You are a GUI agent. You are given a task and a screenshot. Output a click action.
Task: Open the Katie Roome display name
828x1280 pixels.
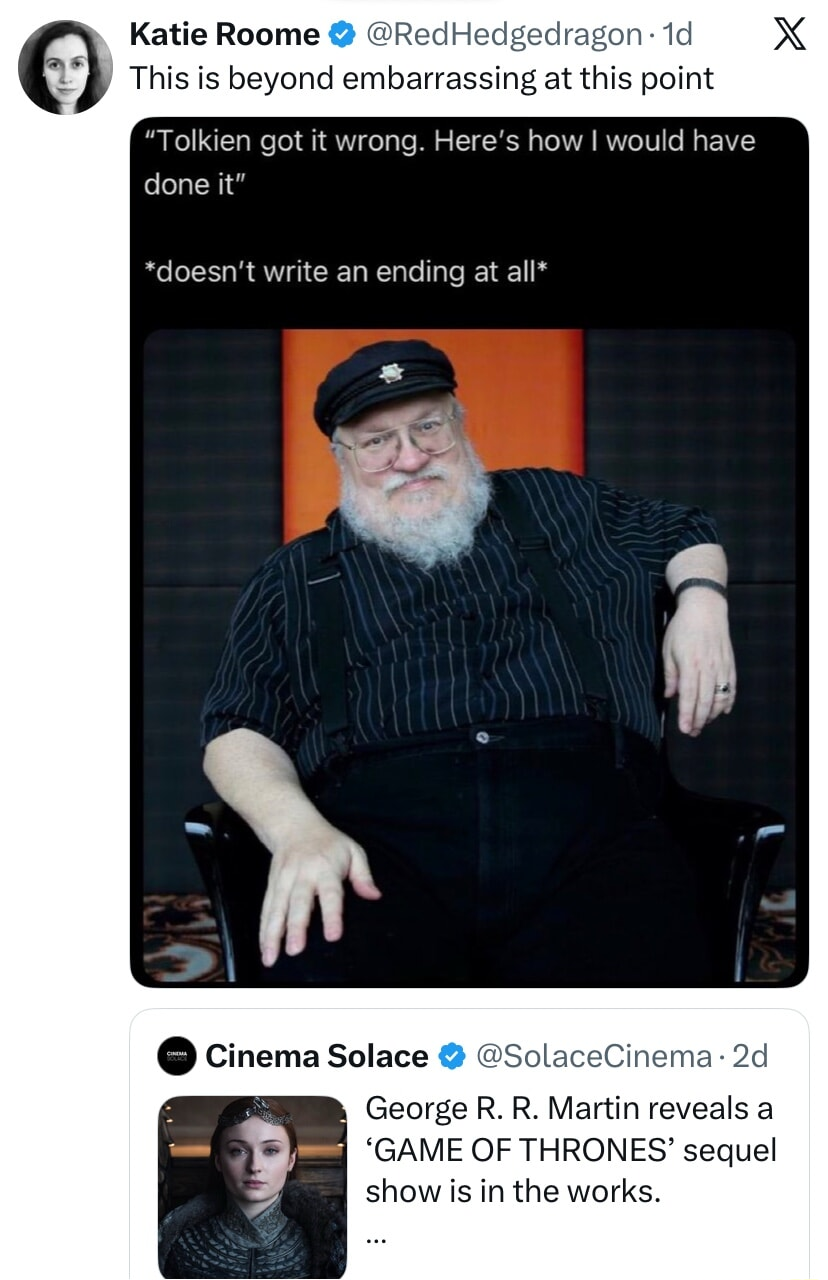pyautogui.click(x=224, y=36)
